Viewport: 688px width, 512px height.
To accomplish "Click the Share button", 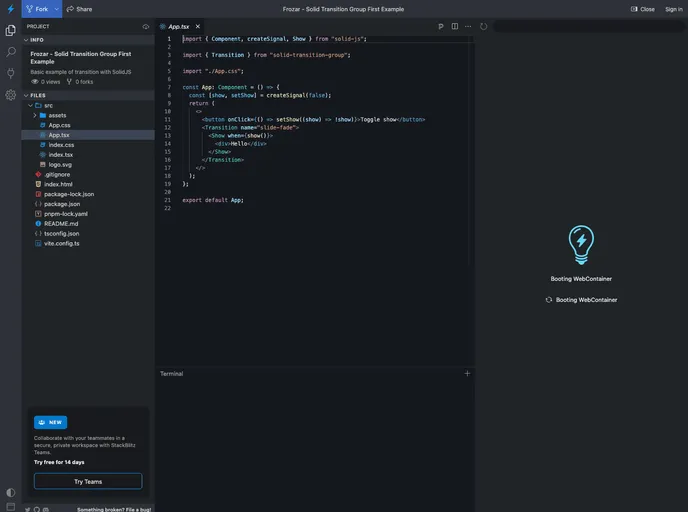I will pyautogui.click(x=79, y=9).
